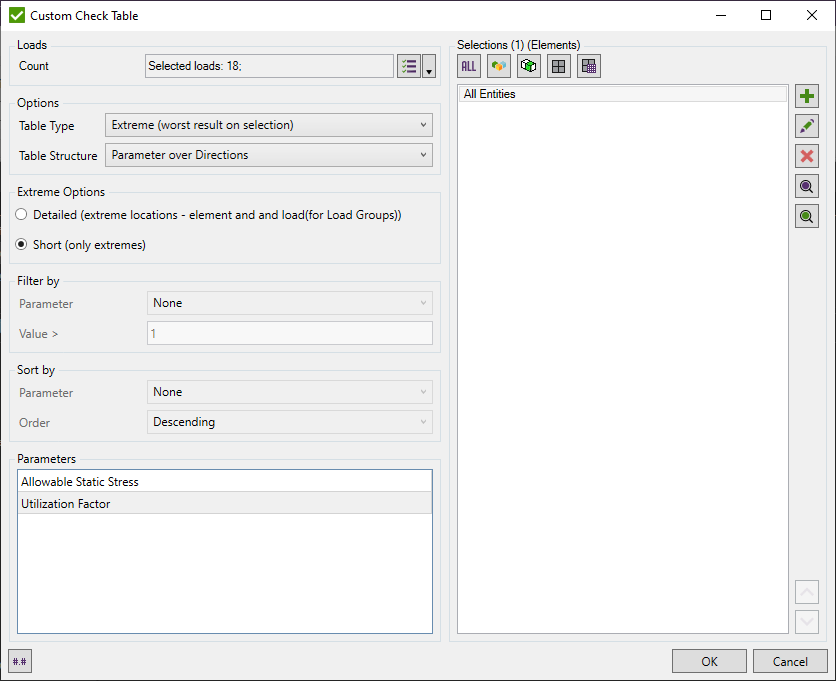Choose the Short only extremes option

21,244
